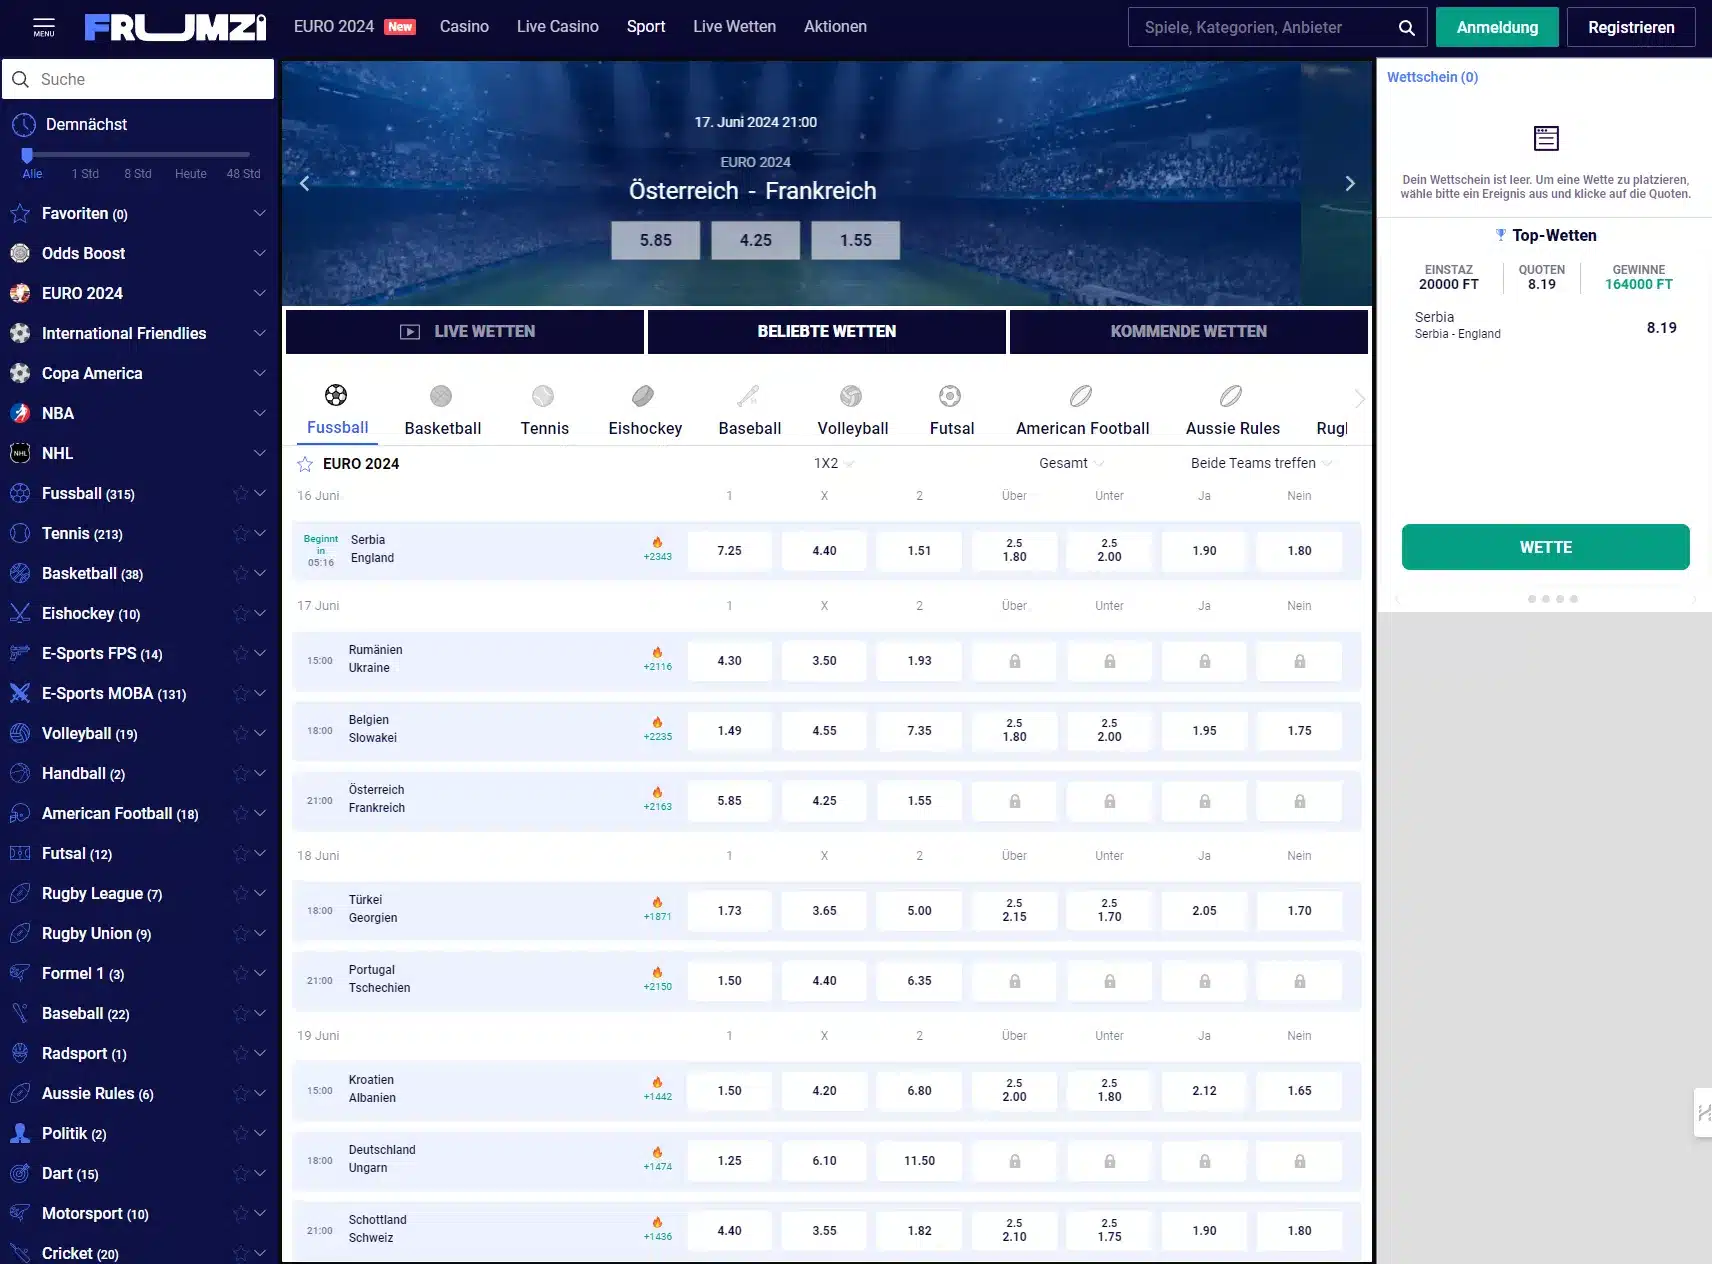The image size is (1712, 1264).
Task: Show next banner match arrow
Action: tap(1350, 183)
